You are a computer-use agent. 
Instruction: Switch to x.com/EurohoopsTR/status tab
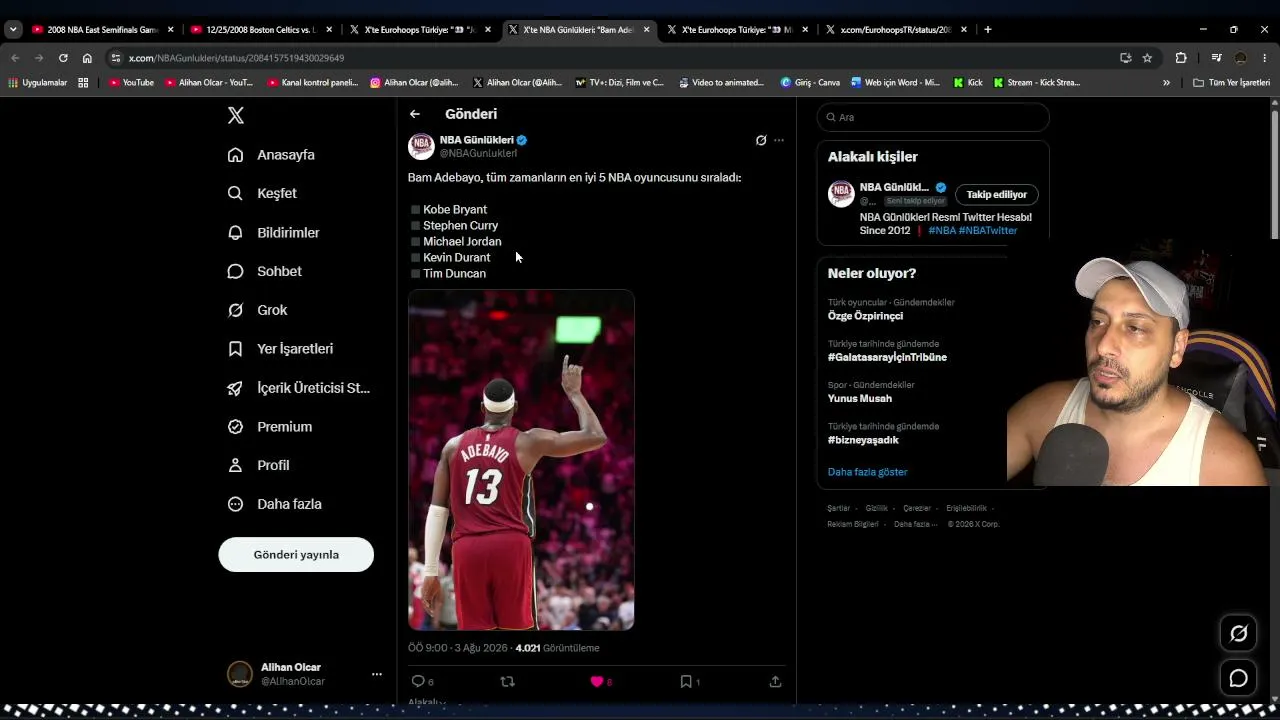pyautogui.click(x=896, y=30)
